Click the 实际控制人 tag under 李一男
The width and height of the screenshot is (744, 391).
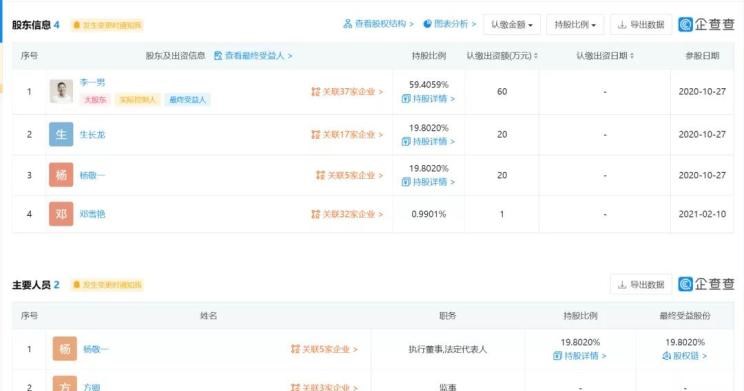138,100
